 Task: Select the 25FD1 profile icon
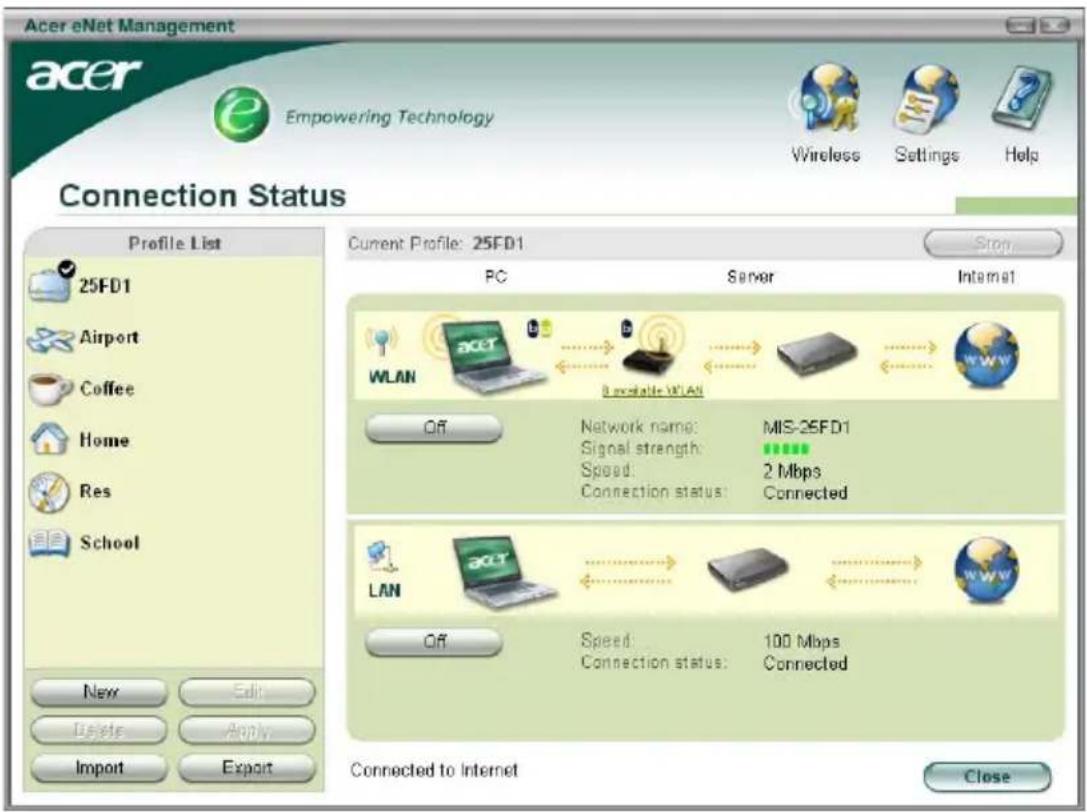click(51, 282)
